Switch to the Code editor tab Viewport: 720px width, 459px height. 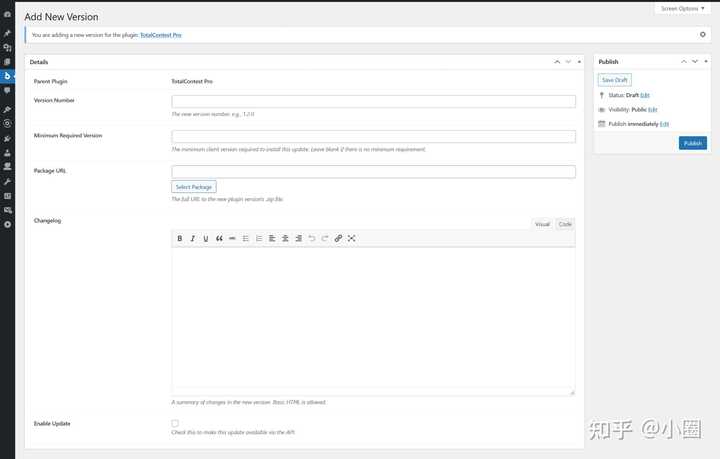click(x=565, y=224)
